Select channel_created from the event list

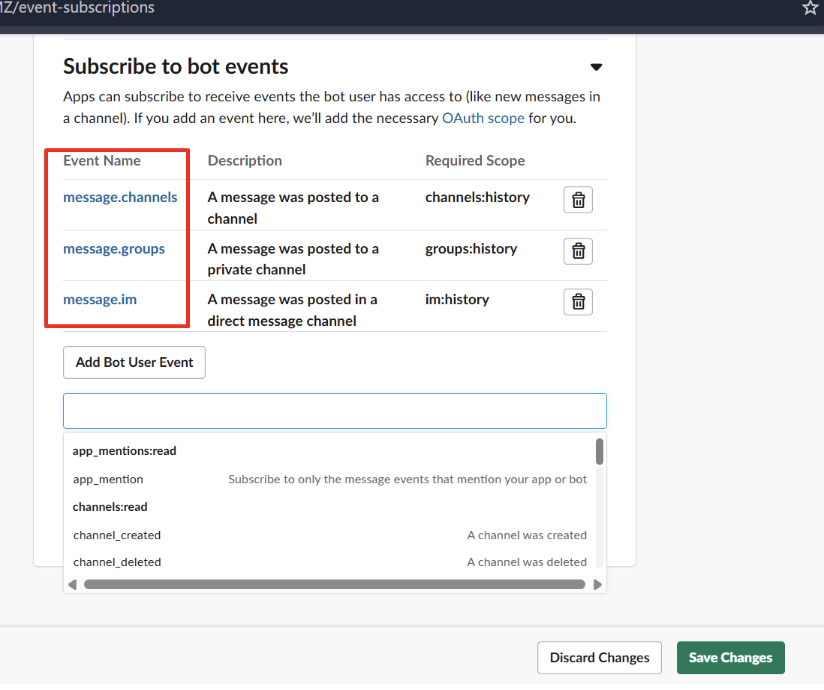click(330, 535)
